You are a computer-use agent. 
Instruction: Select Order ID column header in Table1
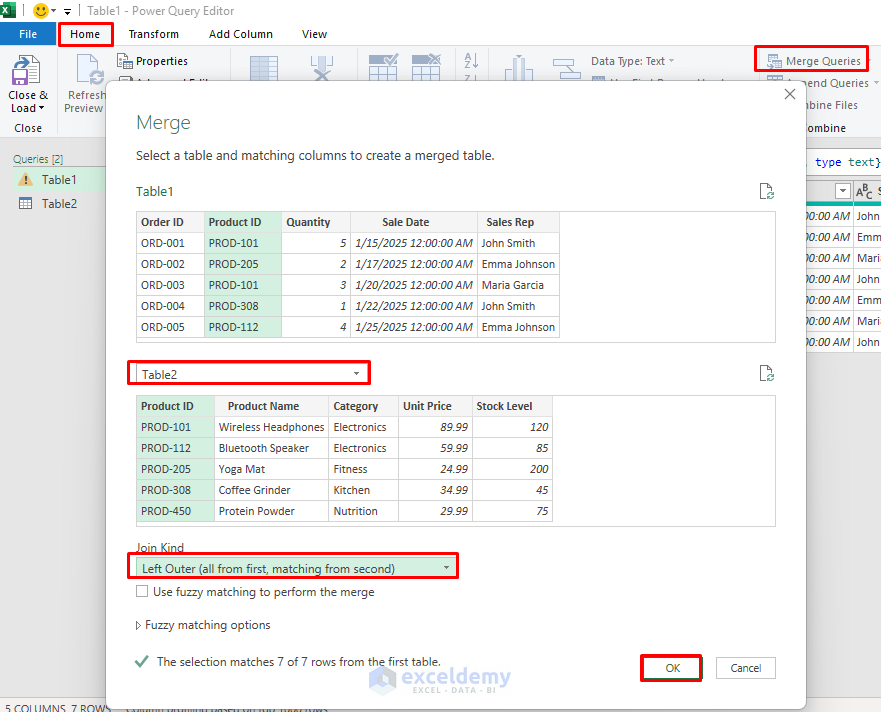(x=170, y=222)
